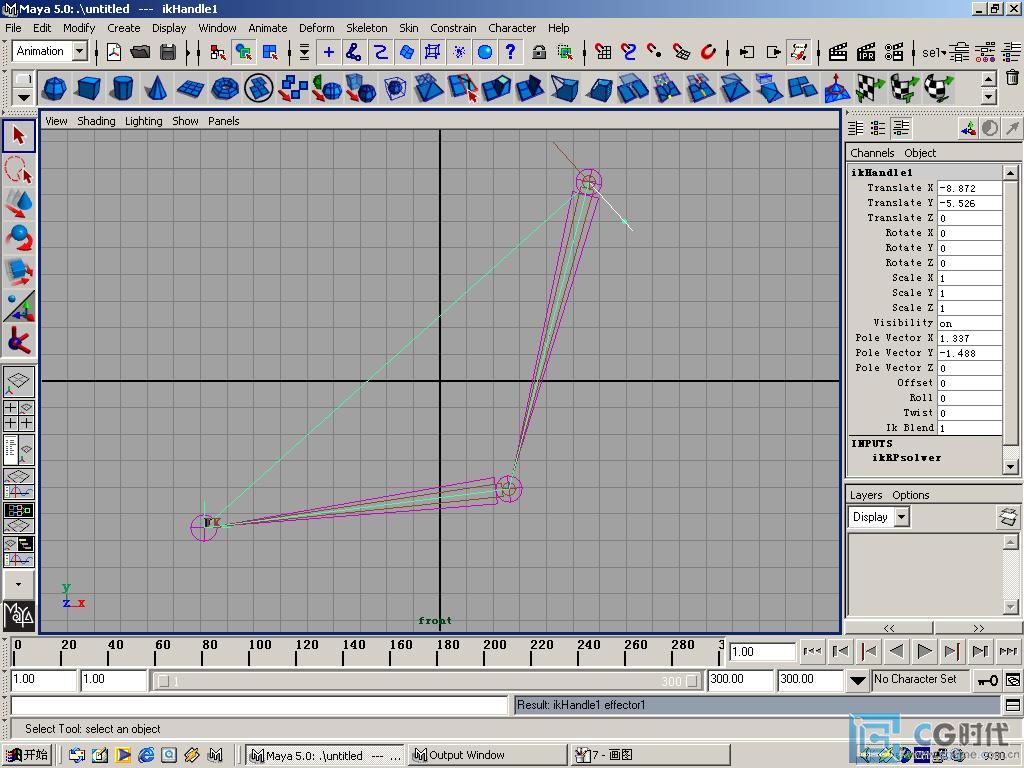This screenshot has width=1024, height=768.
Task: Create a polygon cube from the shelf
Action: tap(88, 88)
